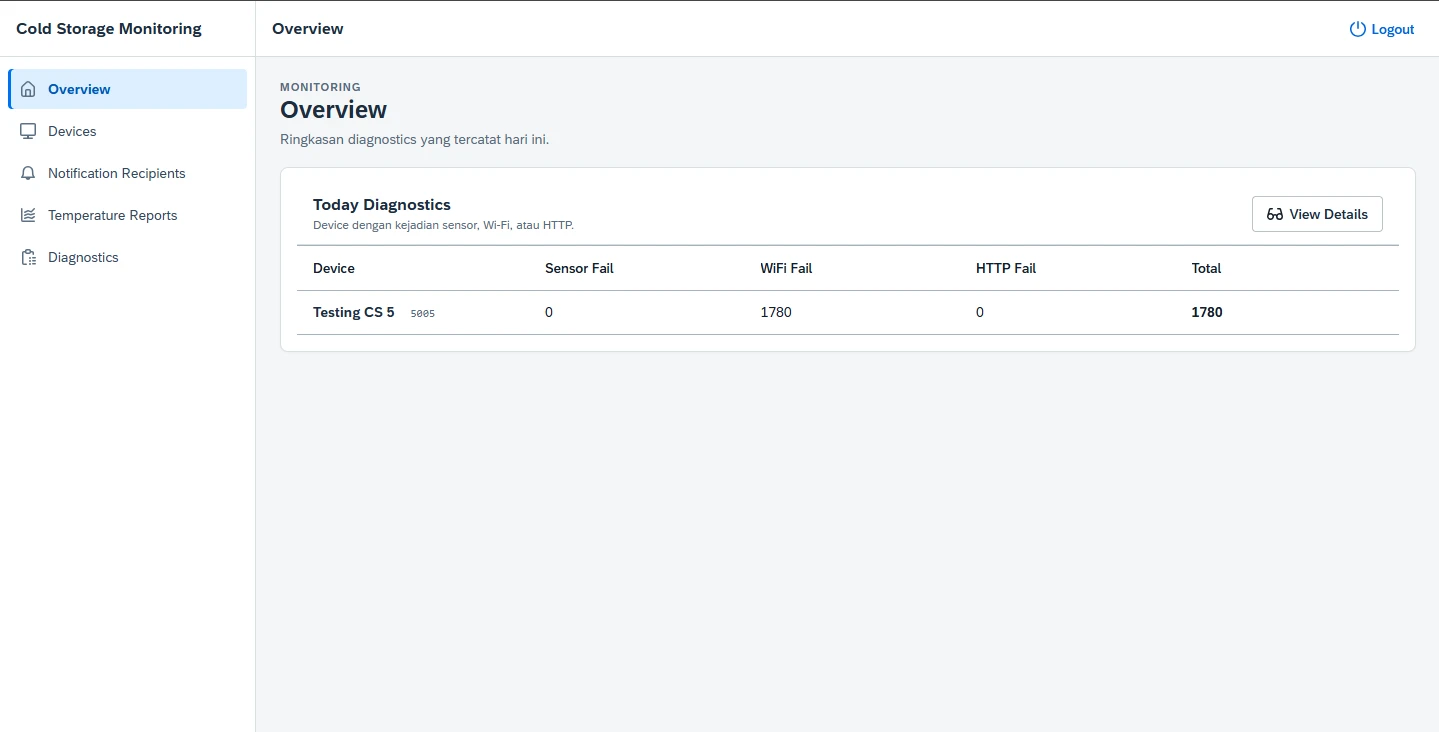Open View Details for Today Diagnostics
Image resolution: width=1439 pixels, height=732 pixels.
tap(1317, 214)
